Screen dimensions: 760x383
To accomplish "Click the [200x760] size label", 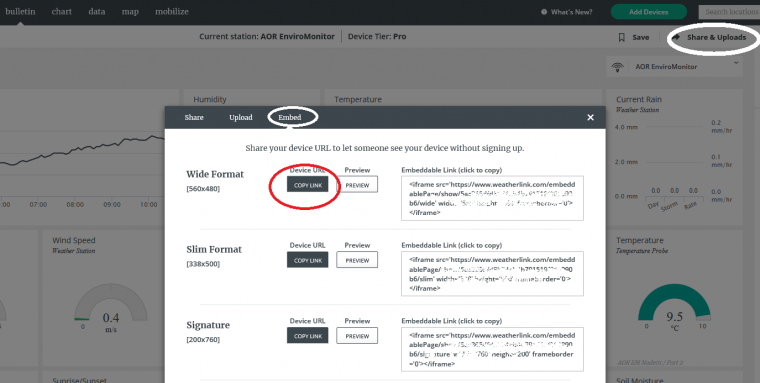I will point(203,340).
